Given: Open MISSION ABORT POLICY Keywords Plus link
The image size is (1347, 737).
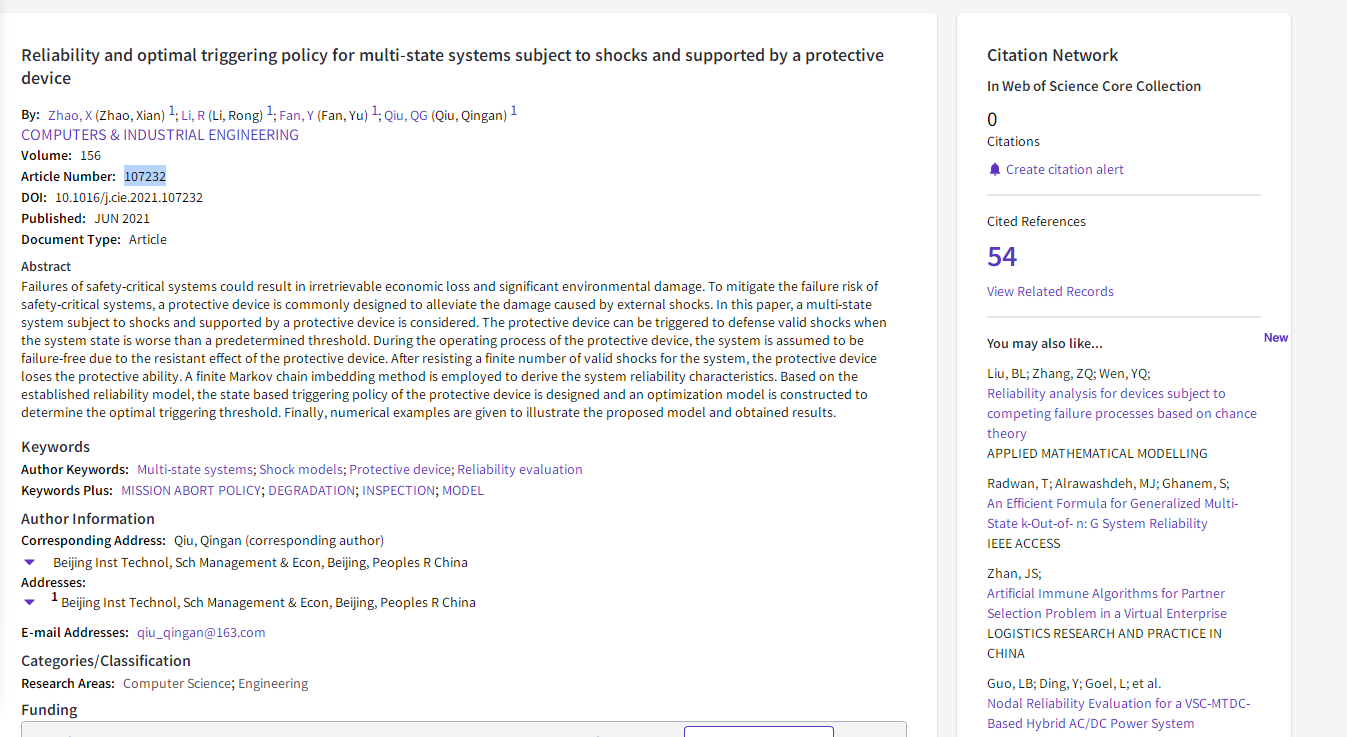Looking at the screenshot, I should pos(191,491).
